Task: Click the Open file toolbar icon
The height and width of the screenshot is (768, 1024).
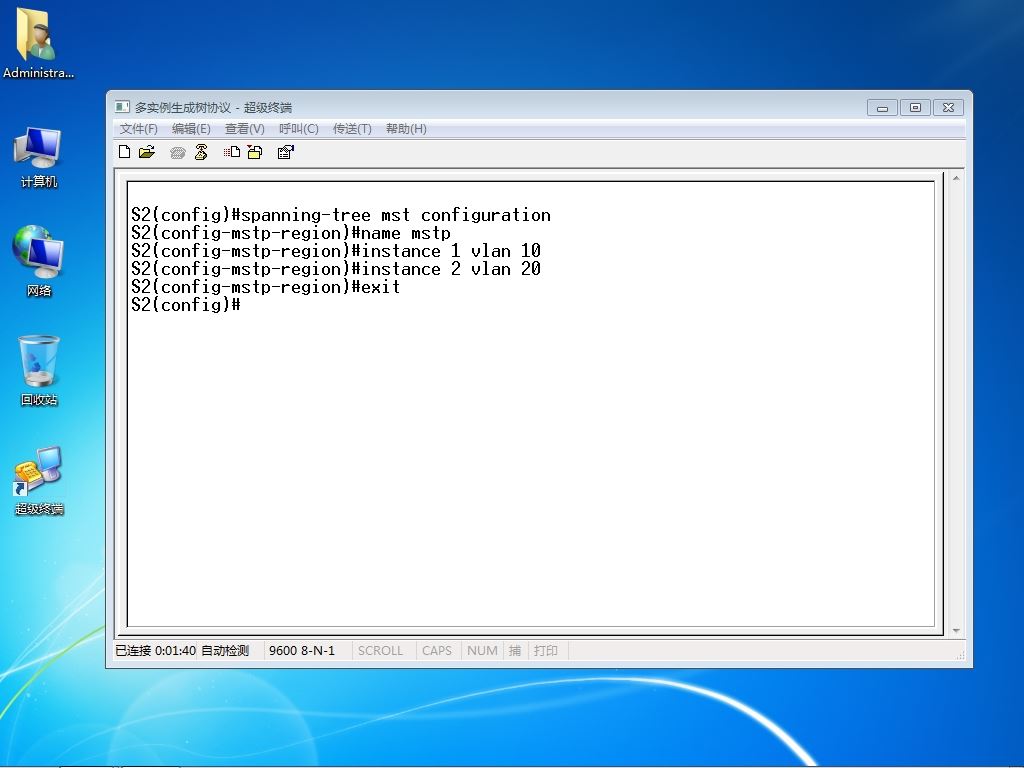Action: (x=147, y=152)
